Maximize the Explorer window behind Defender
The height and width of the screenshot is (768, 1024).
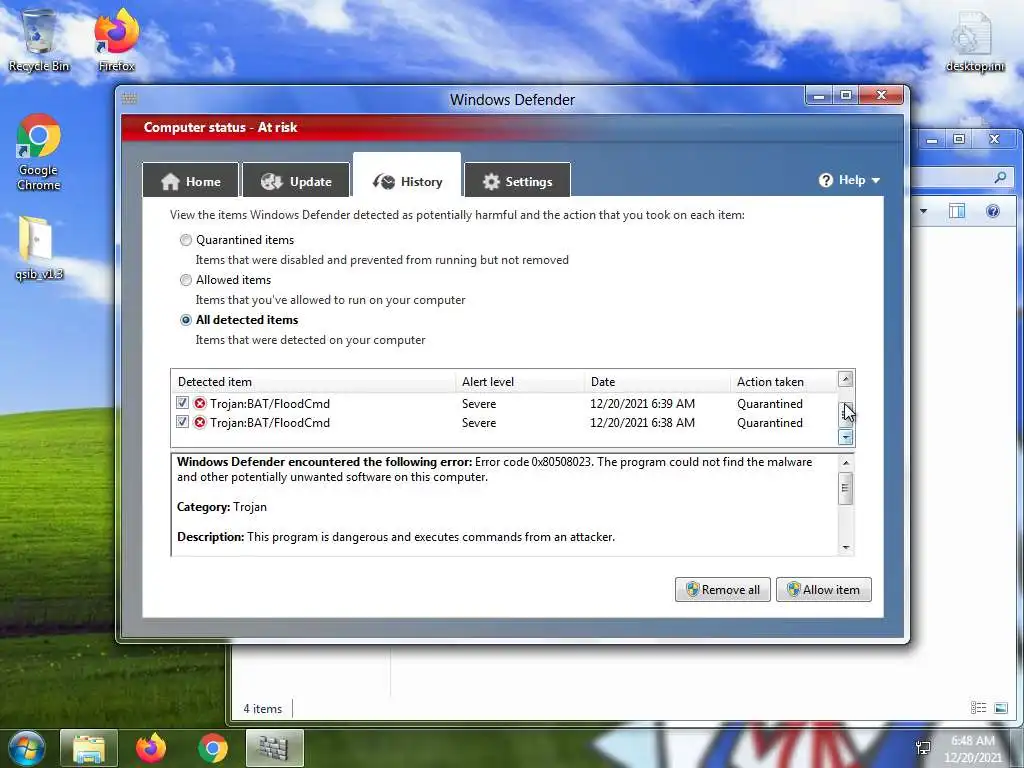(x=959, y=139)
